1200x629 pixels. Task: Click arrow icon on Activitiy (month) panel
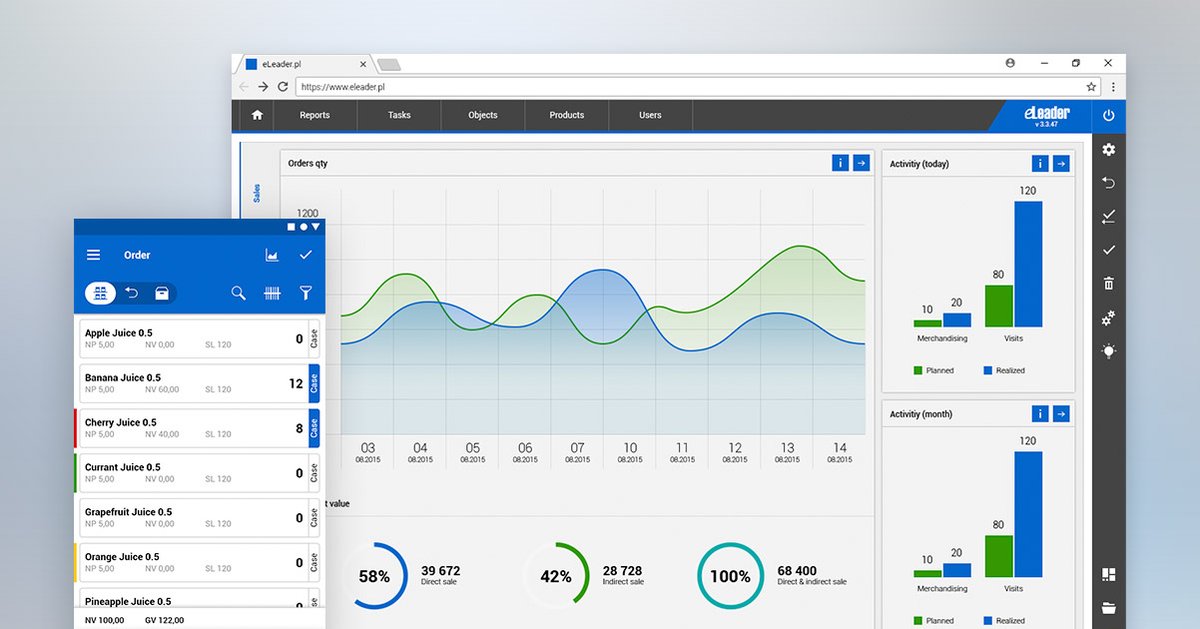click(x=1061, y=414)
